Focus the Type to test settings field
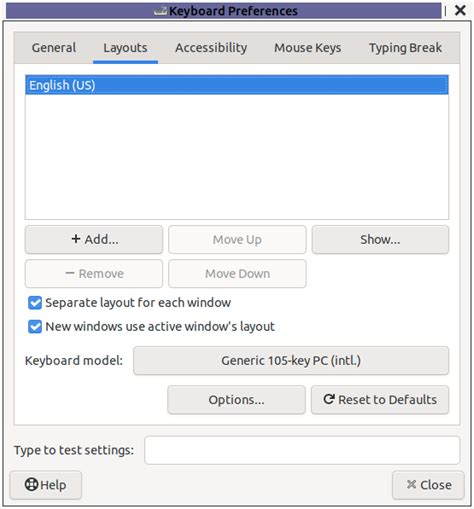 (302, 450)
